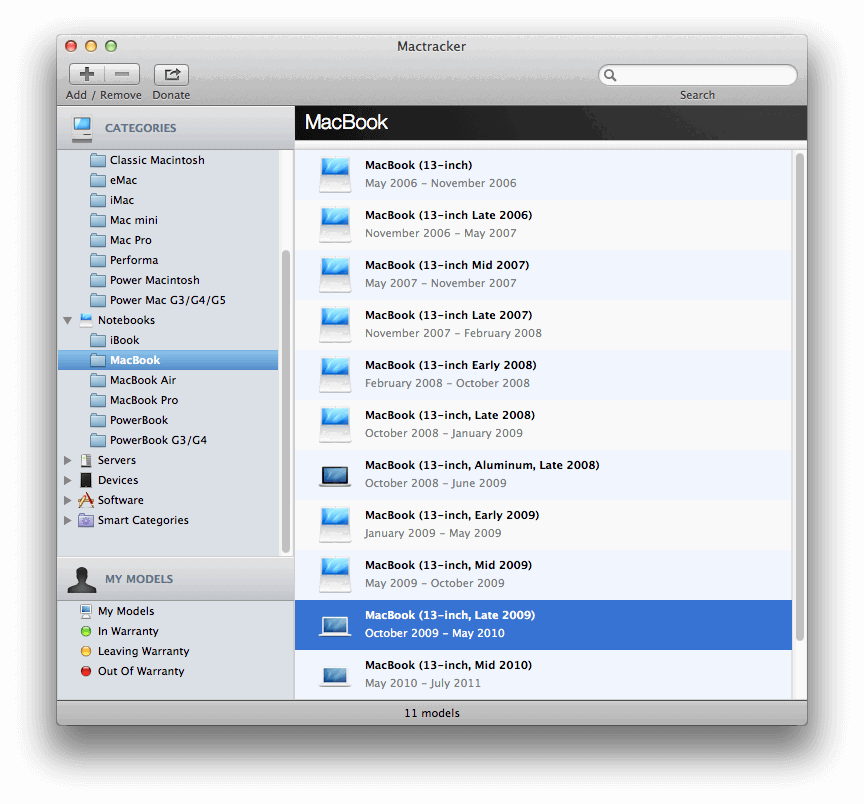Click the yellow Leaving Warranty indicator
The image size is (864, 804).
86,651
